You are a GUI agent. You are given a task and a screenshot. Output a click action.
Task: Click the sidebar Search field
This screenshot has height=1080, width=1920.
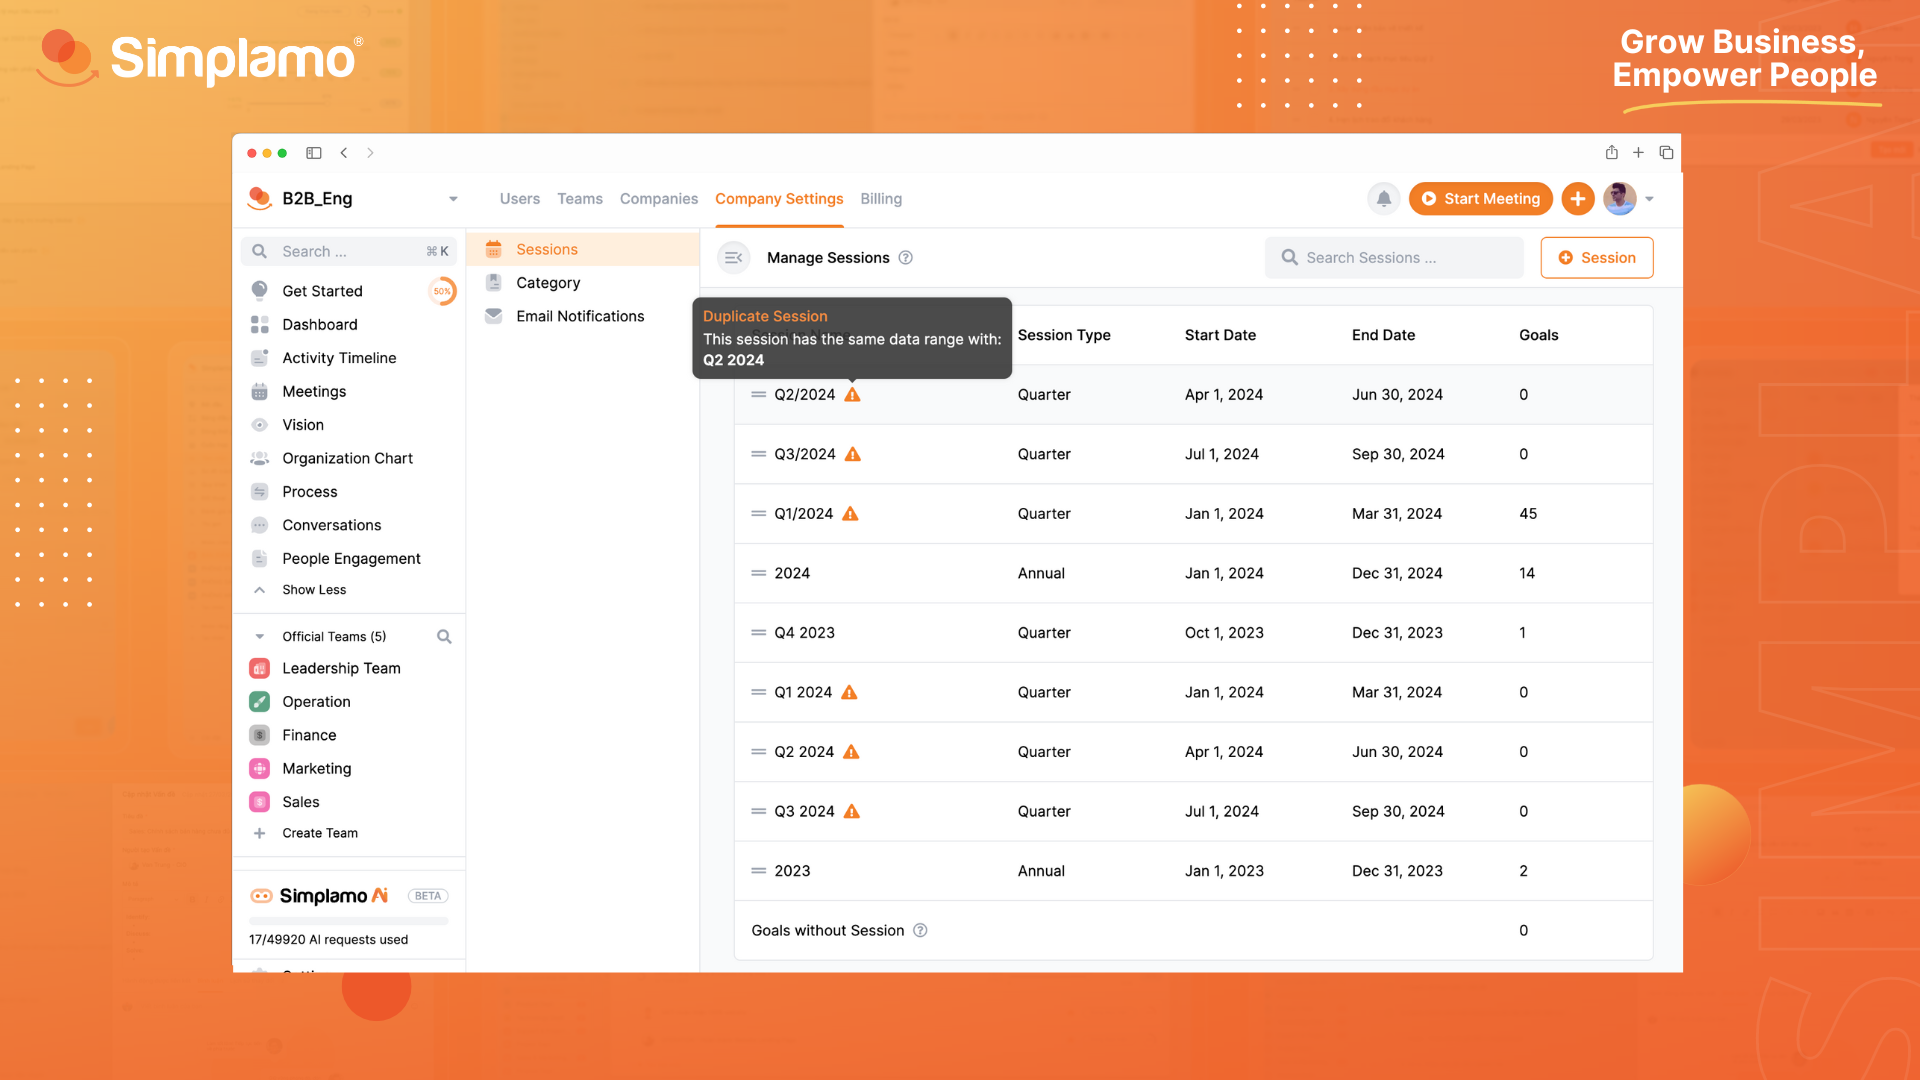click(349, 251)
